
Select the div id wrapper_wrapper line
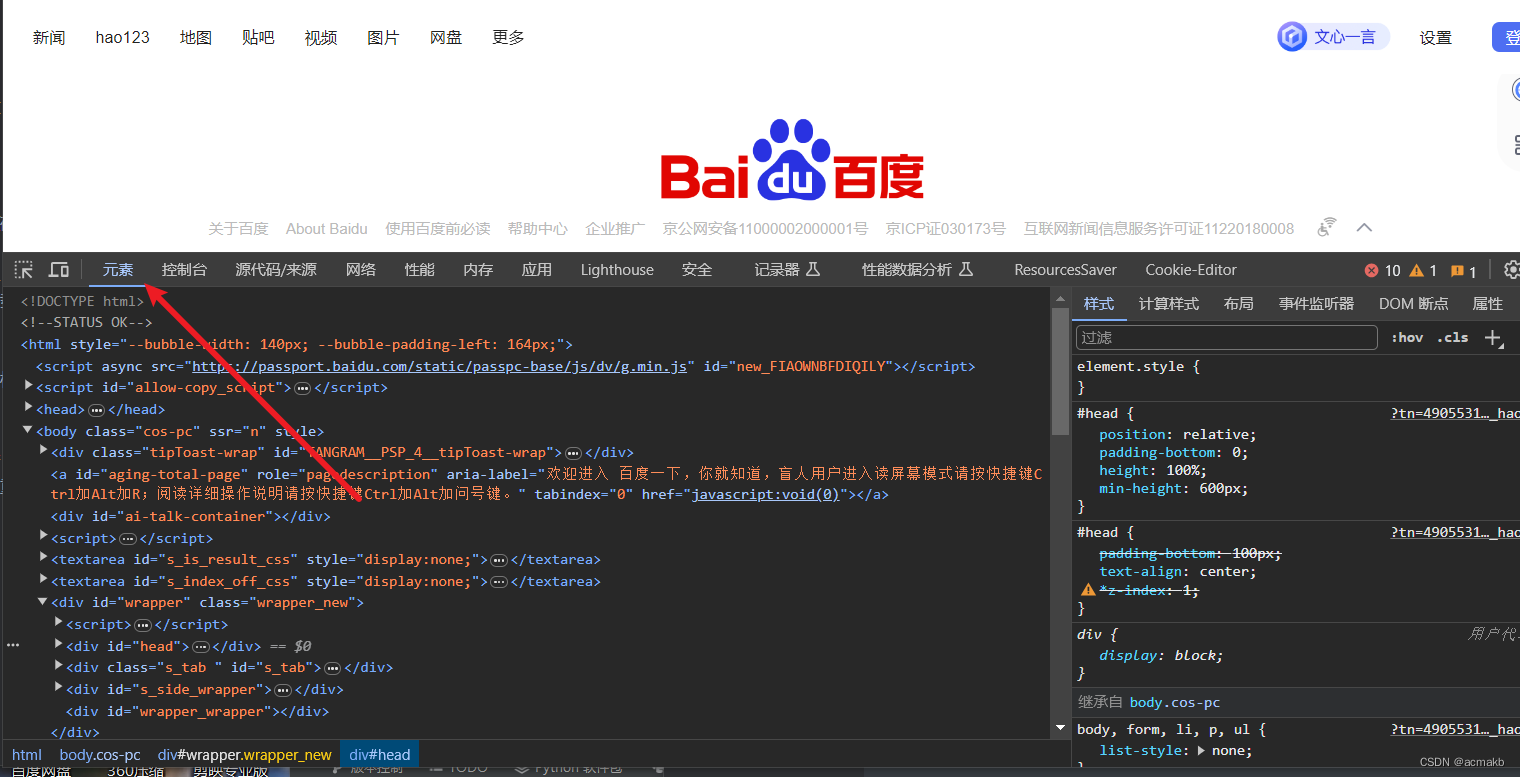[197, 711]
